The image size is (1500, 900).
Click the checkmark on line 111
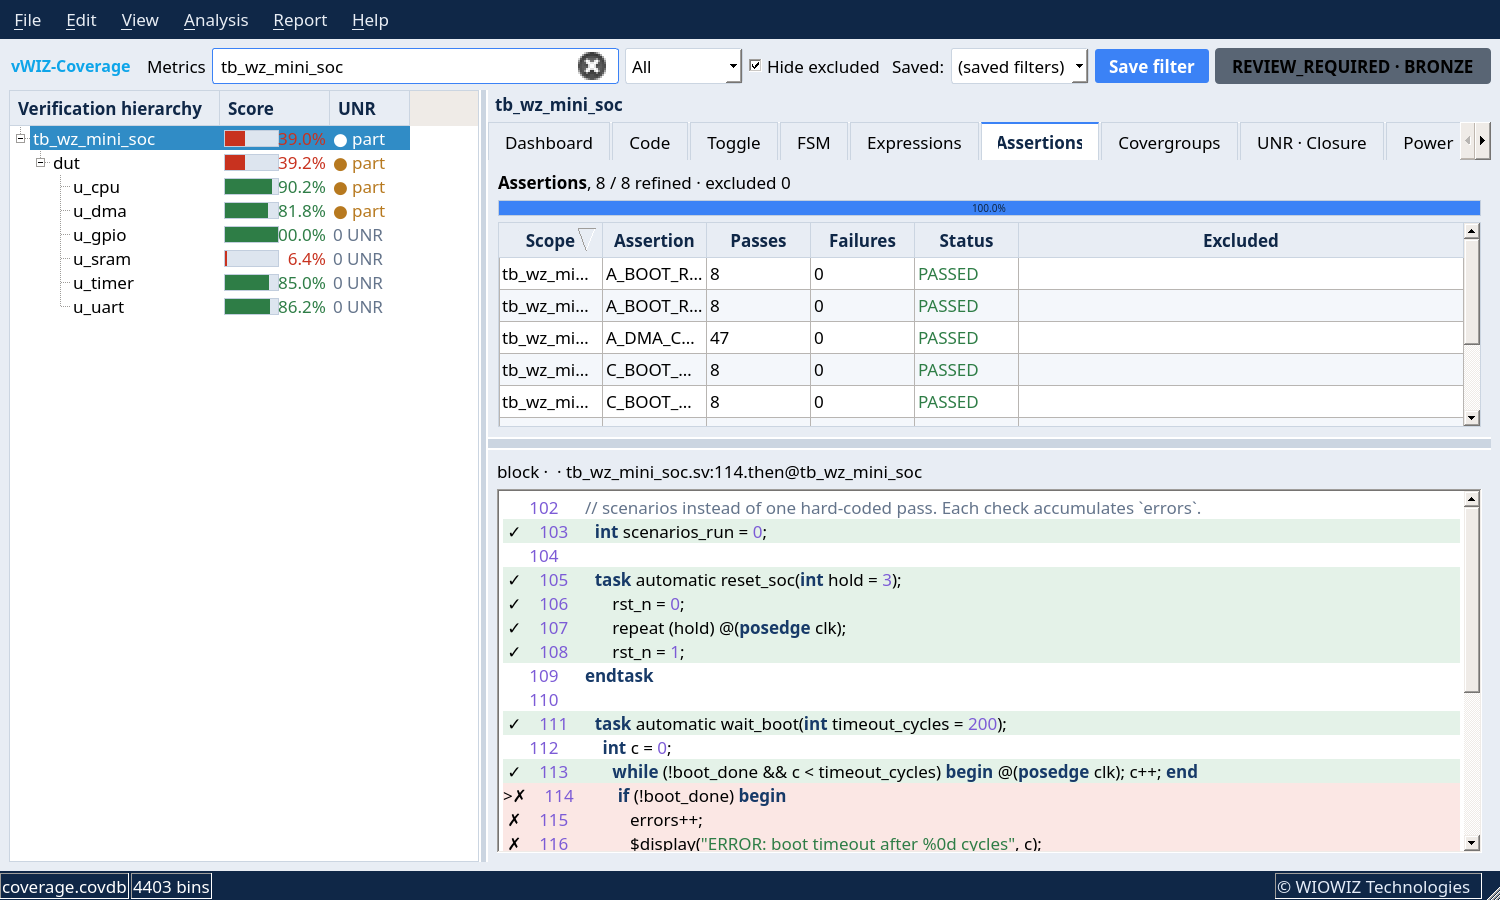point(514,724)
